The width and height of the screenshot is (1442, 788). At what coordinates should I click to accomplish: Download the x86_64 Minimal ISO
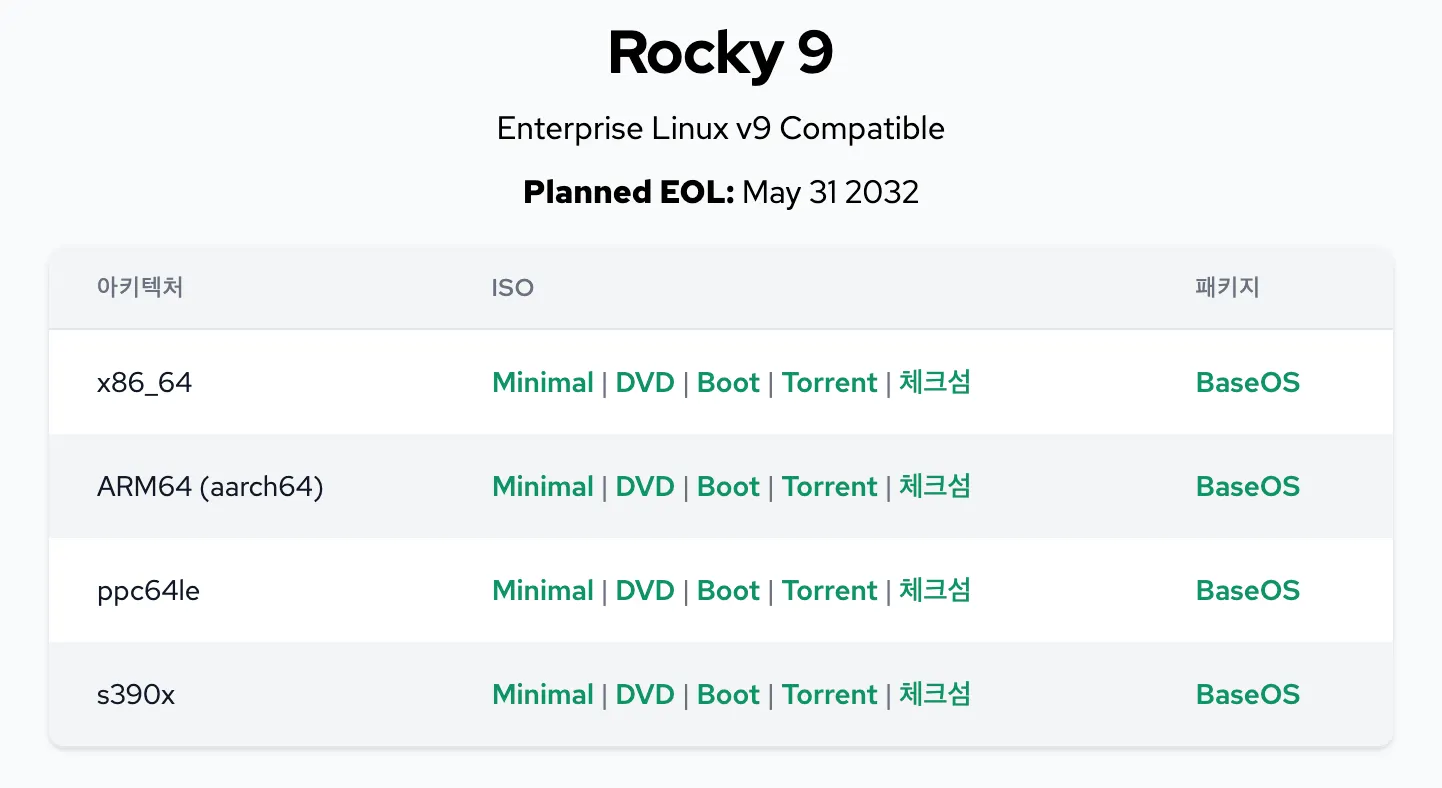(x=543, y=383)
